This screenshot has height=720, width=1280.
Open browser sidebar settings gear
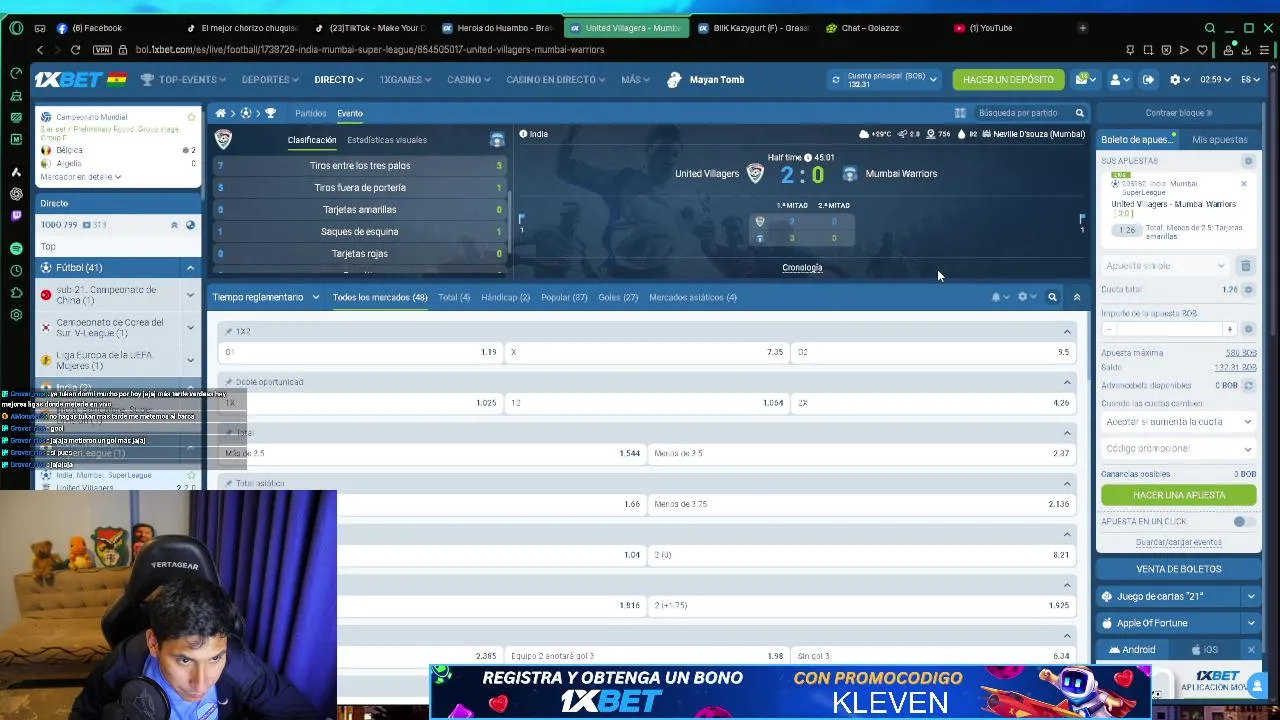(x=16, y=315)
